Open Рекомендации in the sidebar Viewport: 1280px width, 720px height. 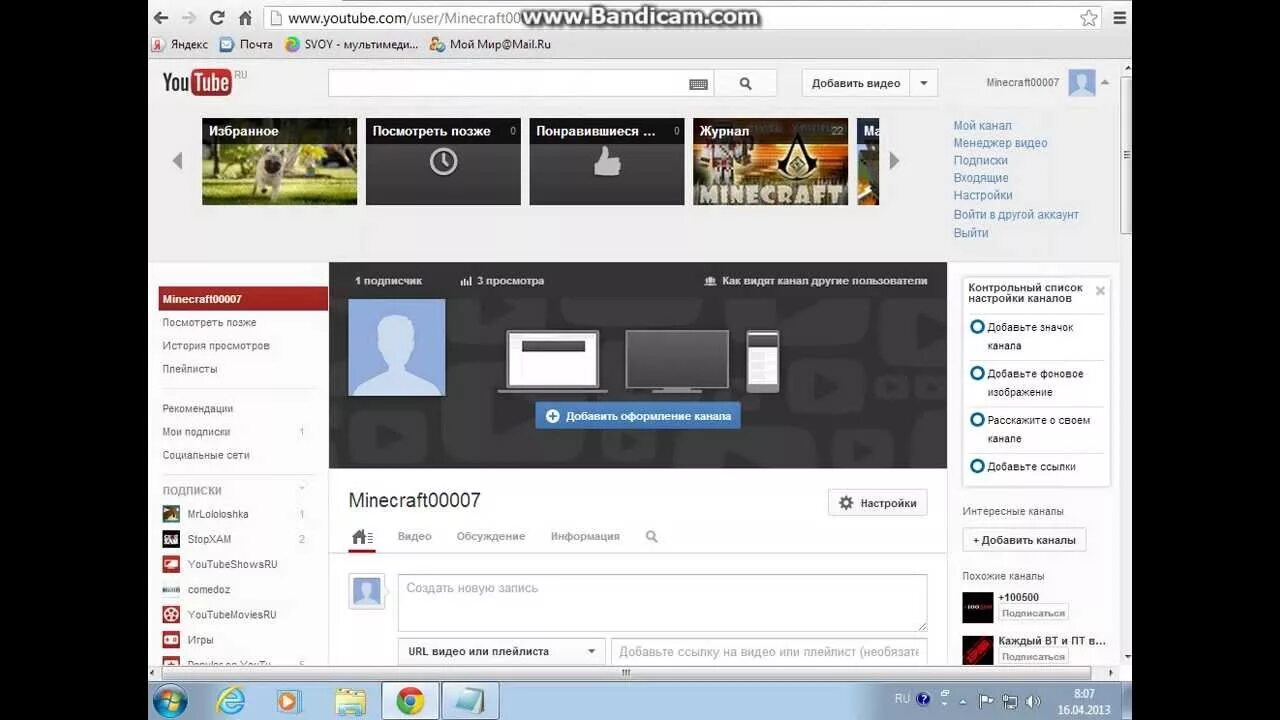[x=198, y=409]
